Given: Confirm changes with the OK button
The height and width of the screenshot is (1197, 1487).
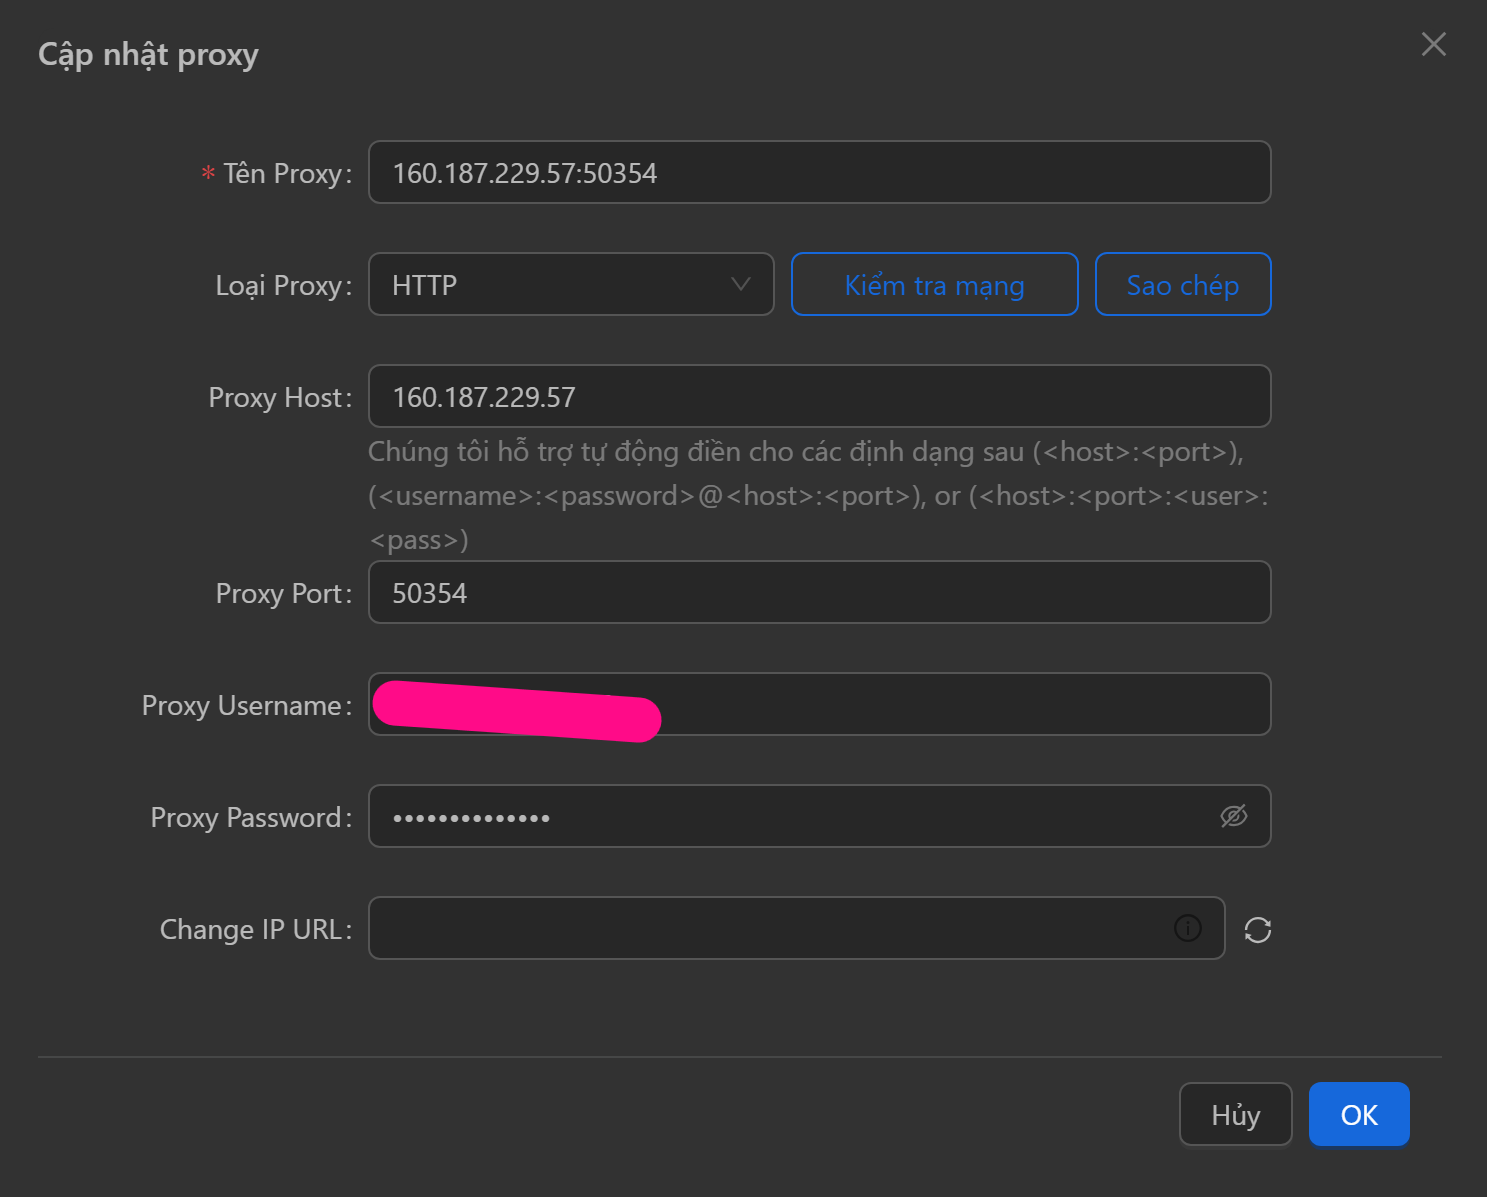Looking at the screenshot, I should tap(1358, 1114).
